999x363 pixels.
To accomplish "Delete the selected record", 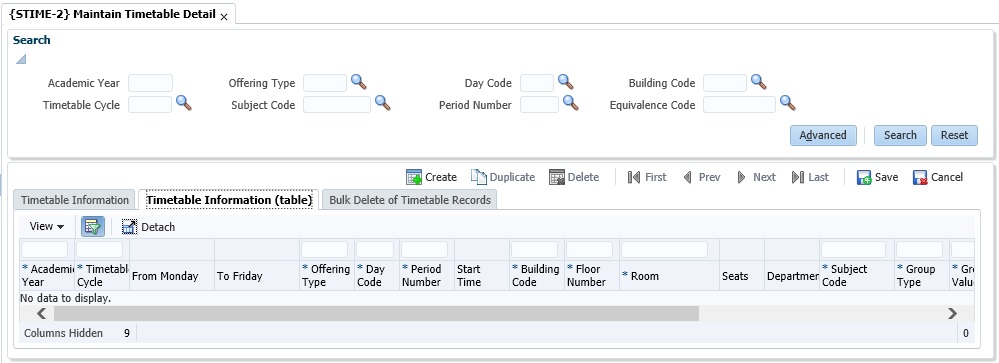I will 574,177.
